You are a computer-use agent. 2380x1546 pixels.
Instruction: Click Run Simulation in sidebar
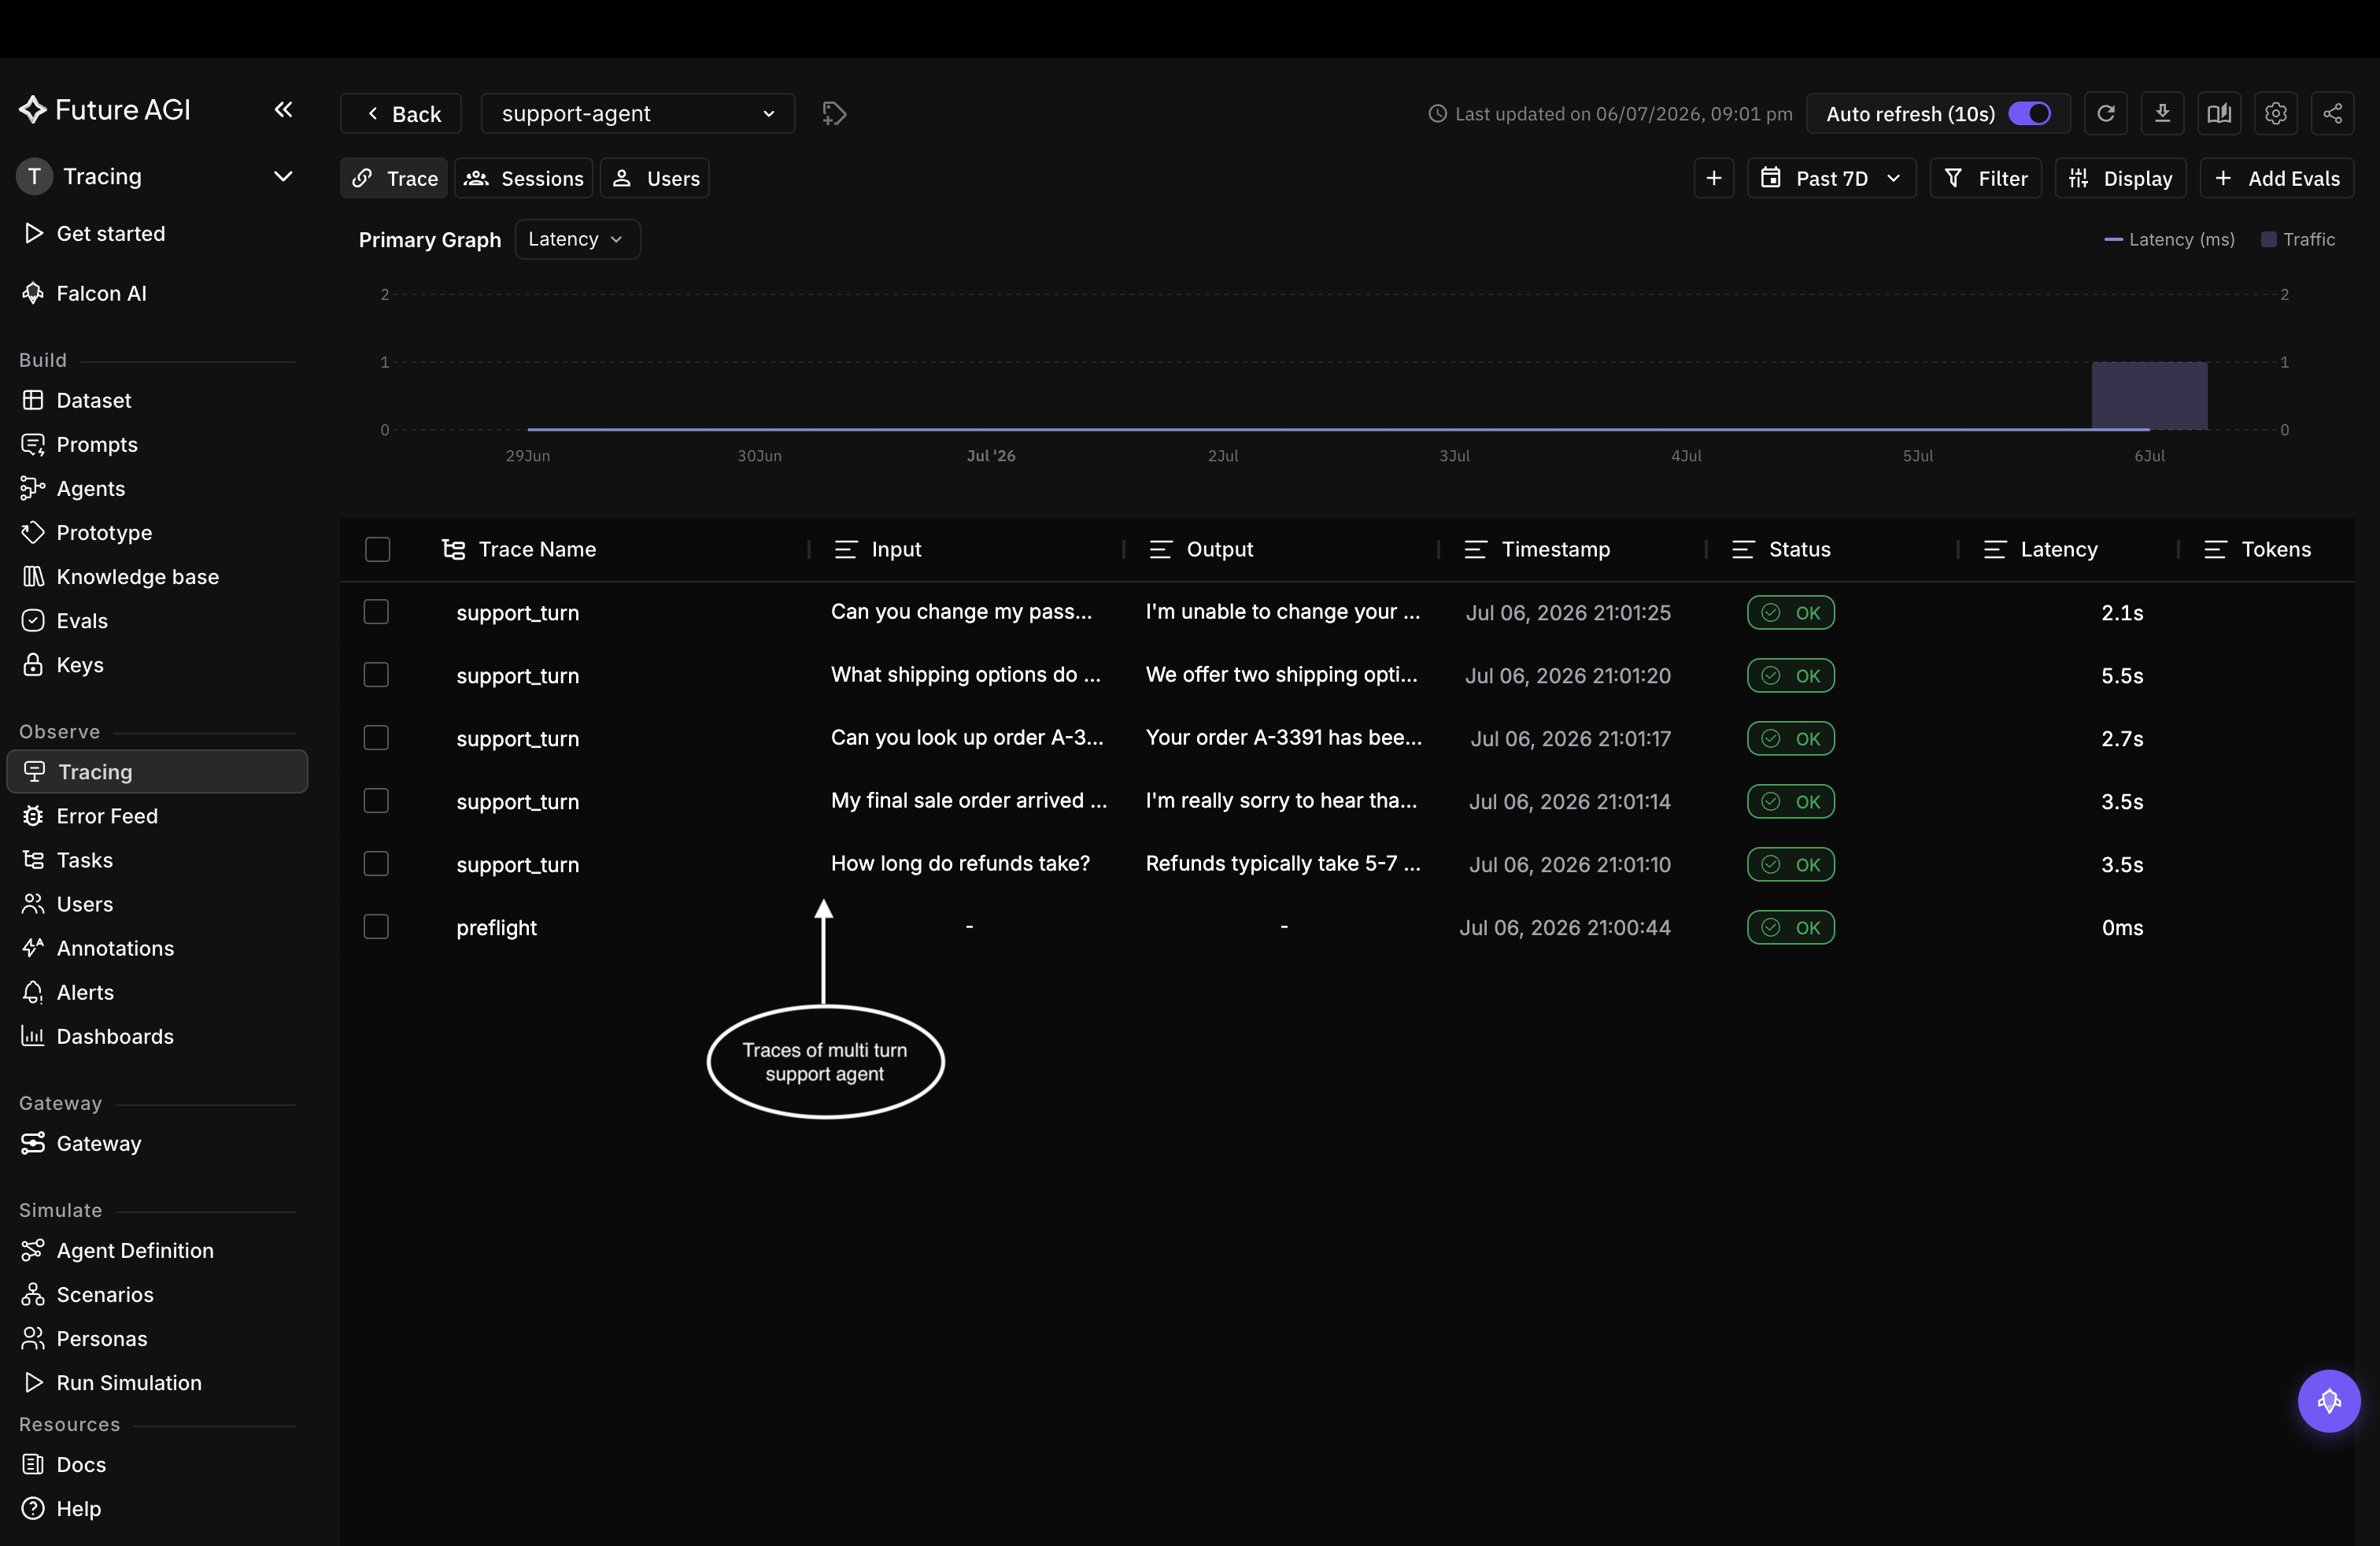[x=128, y=1382]
